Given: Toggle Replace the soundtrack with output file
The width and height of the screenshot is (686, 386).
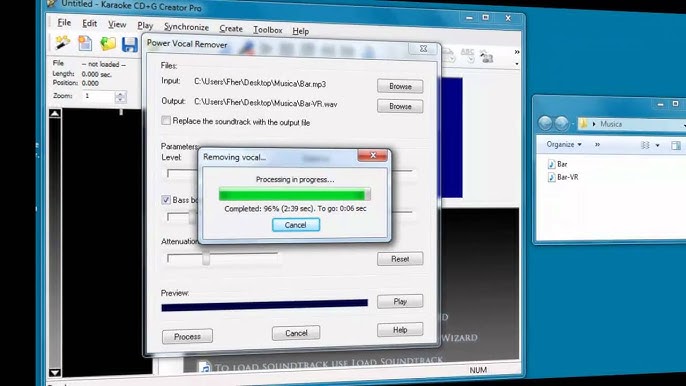Looking at the screenshot, I should [166, 120].
